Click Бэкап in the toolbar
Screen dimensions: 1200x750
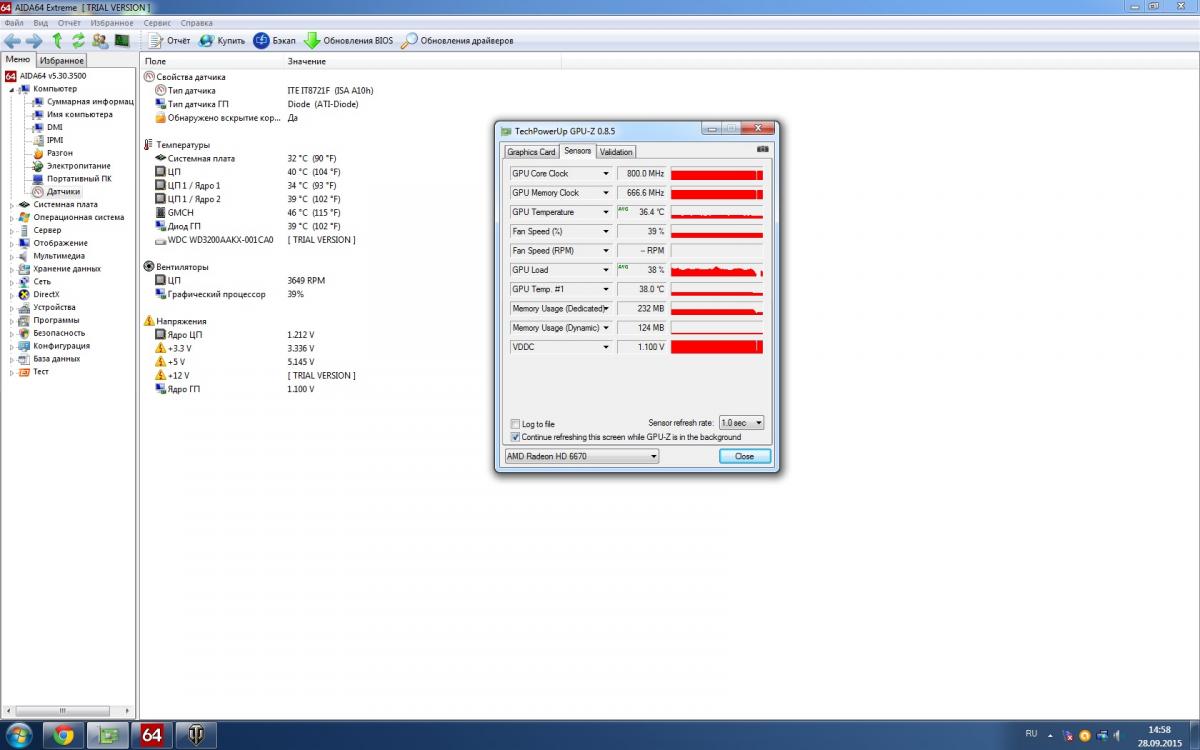tap(275, 41)
